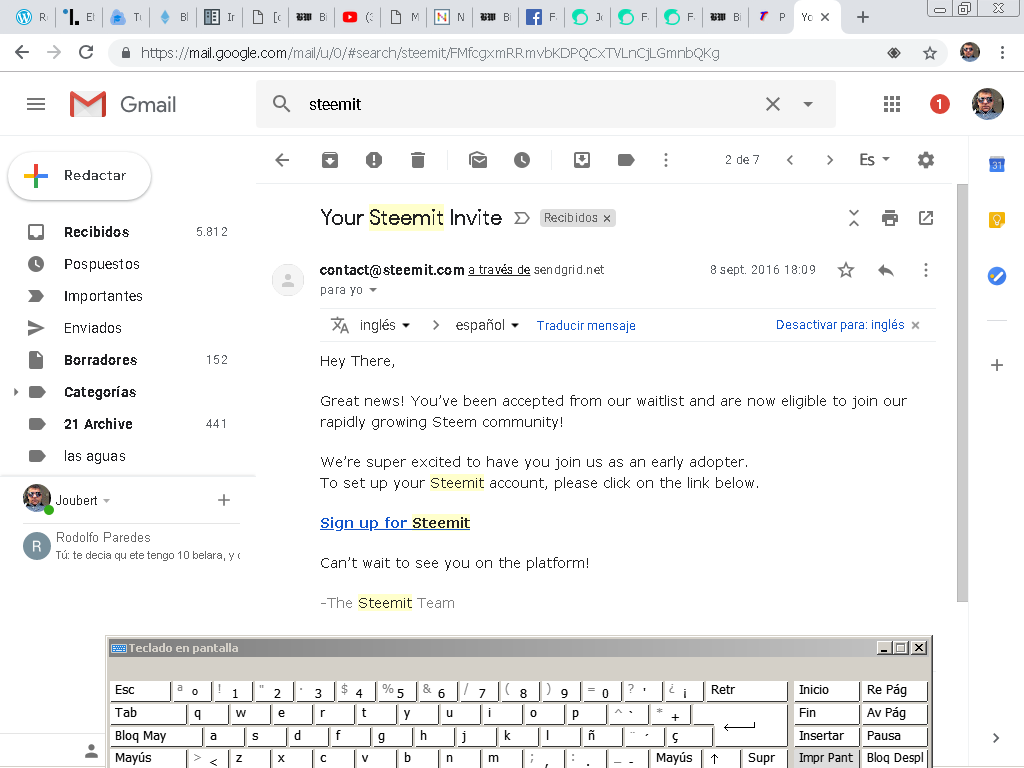This screenshot has height=768, width=1024.
Task: Open the Labels tag icon
Action: tap(626, 160)
